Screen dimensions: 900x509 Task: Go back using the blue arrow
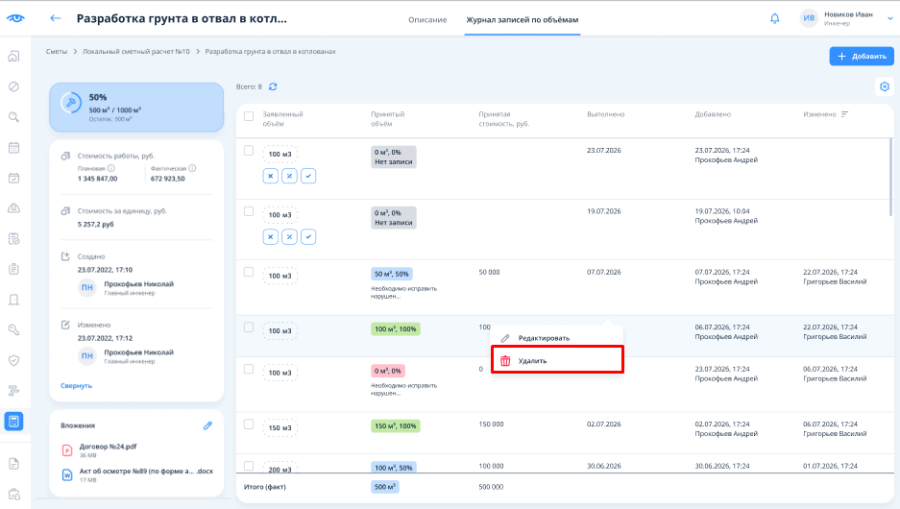point(55,18)
